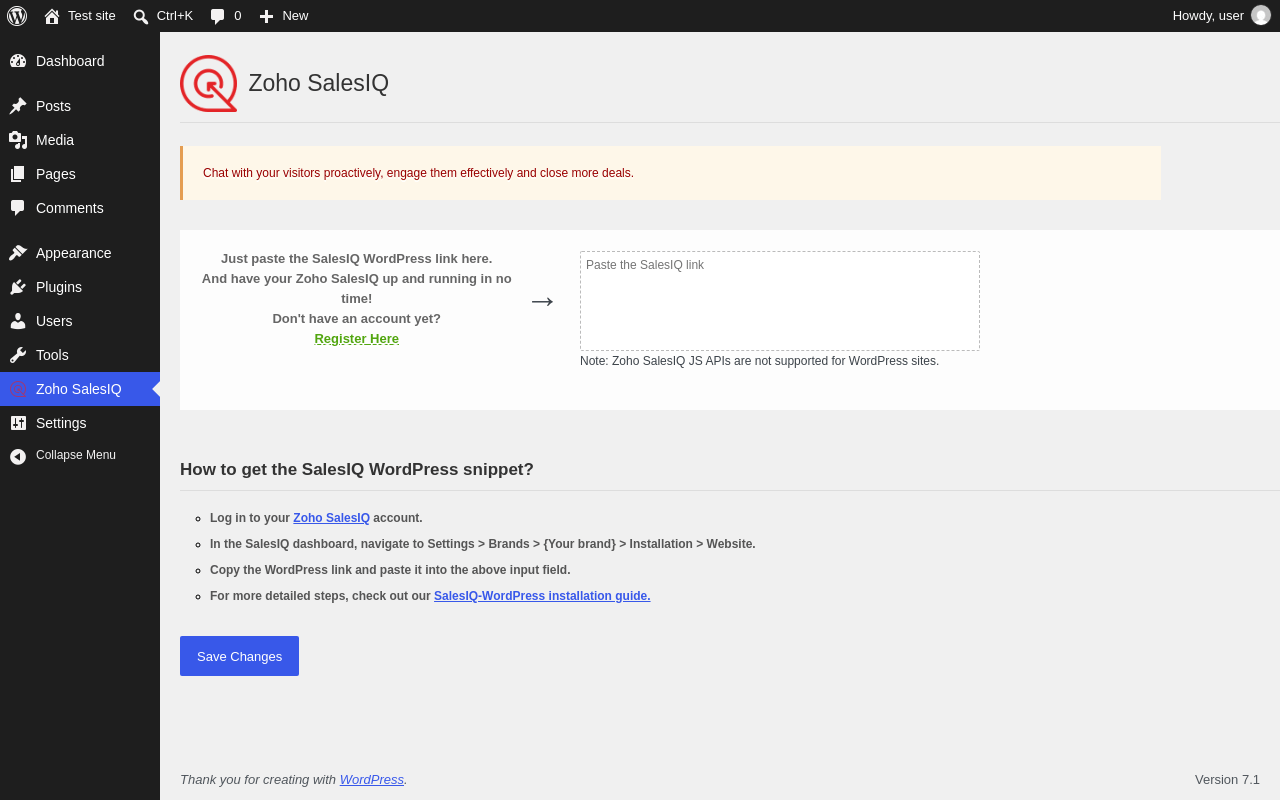Screen dimensions: 1280x800
Task: Open the Dashboard menu item
Action: coord(80,61)
